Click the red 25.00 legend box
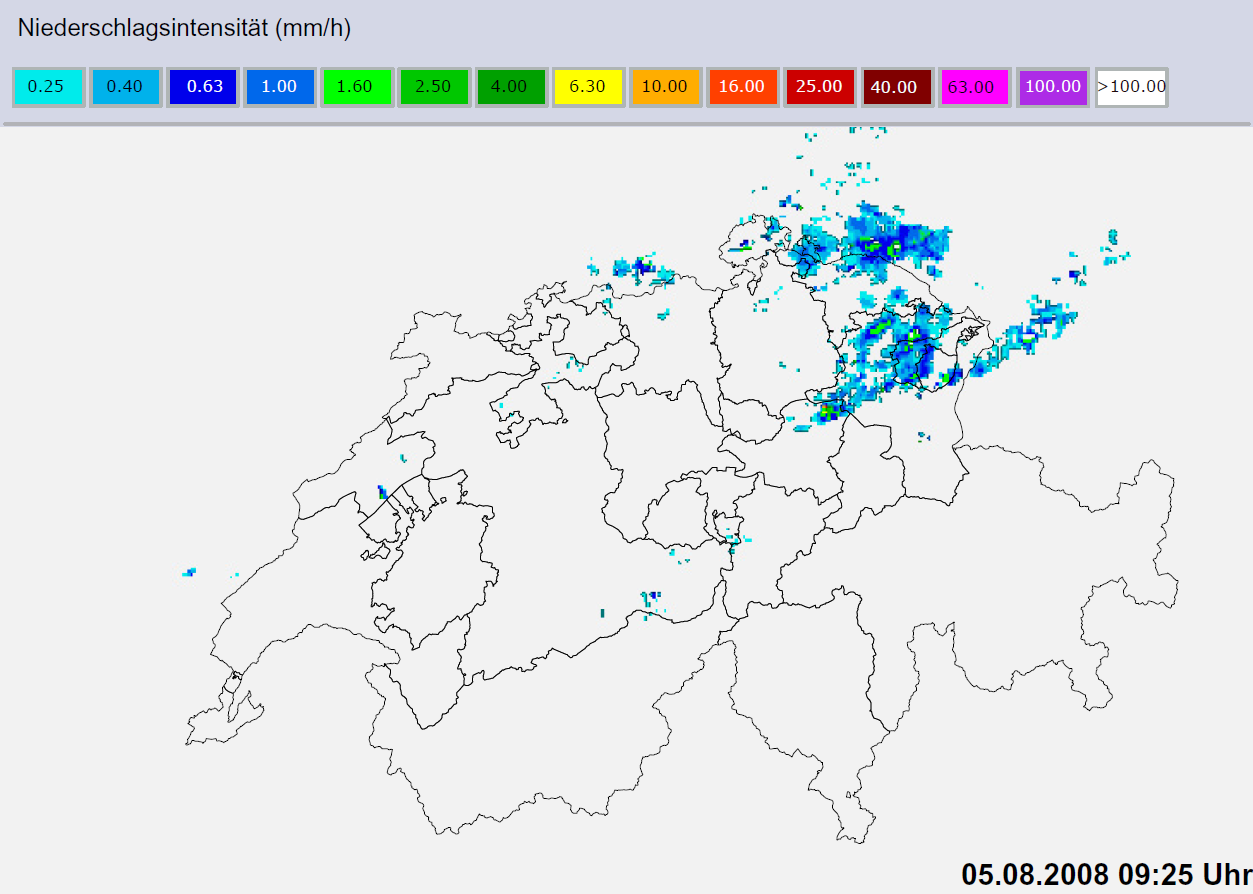The width and height of the screenshot is (1253, 894). pos(819,87)
